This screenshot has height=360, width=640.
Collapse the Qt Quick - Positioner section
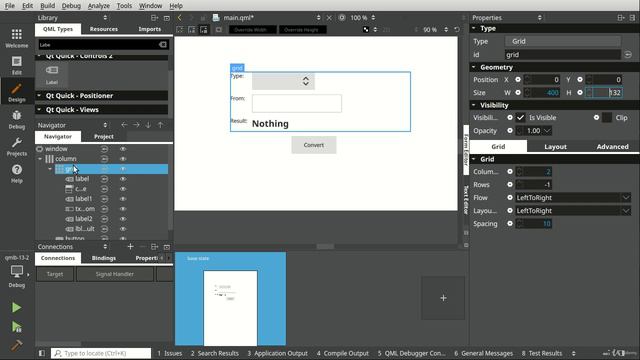click(39, 96)
